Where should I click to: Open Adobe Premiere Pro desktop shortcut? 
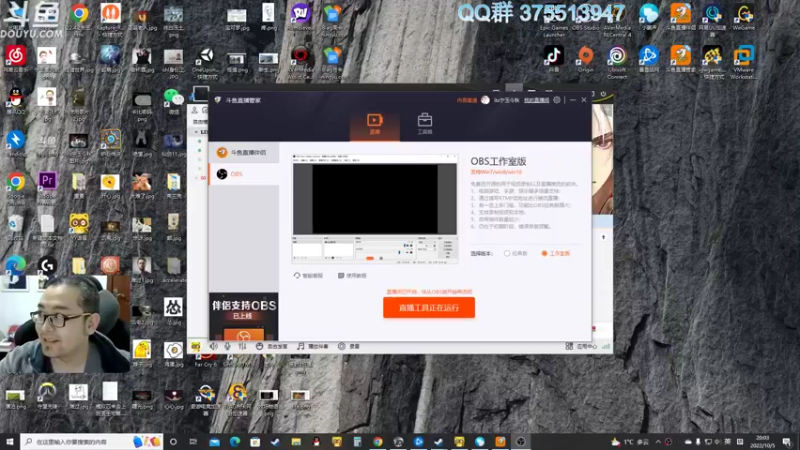click(47, 184)
